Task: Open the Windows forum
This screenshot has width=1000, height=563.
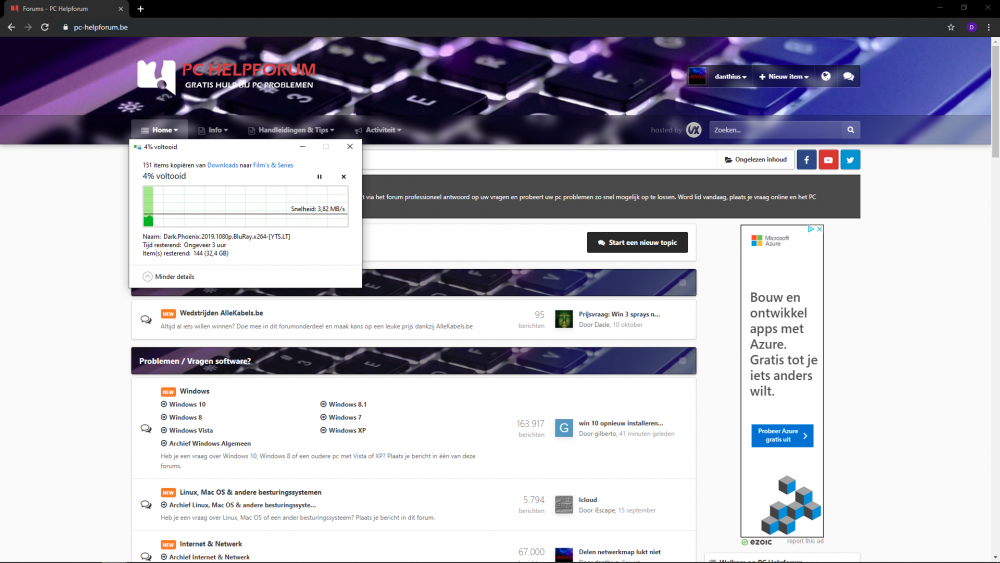Action: tap(195, 391)
